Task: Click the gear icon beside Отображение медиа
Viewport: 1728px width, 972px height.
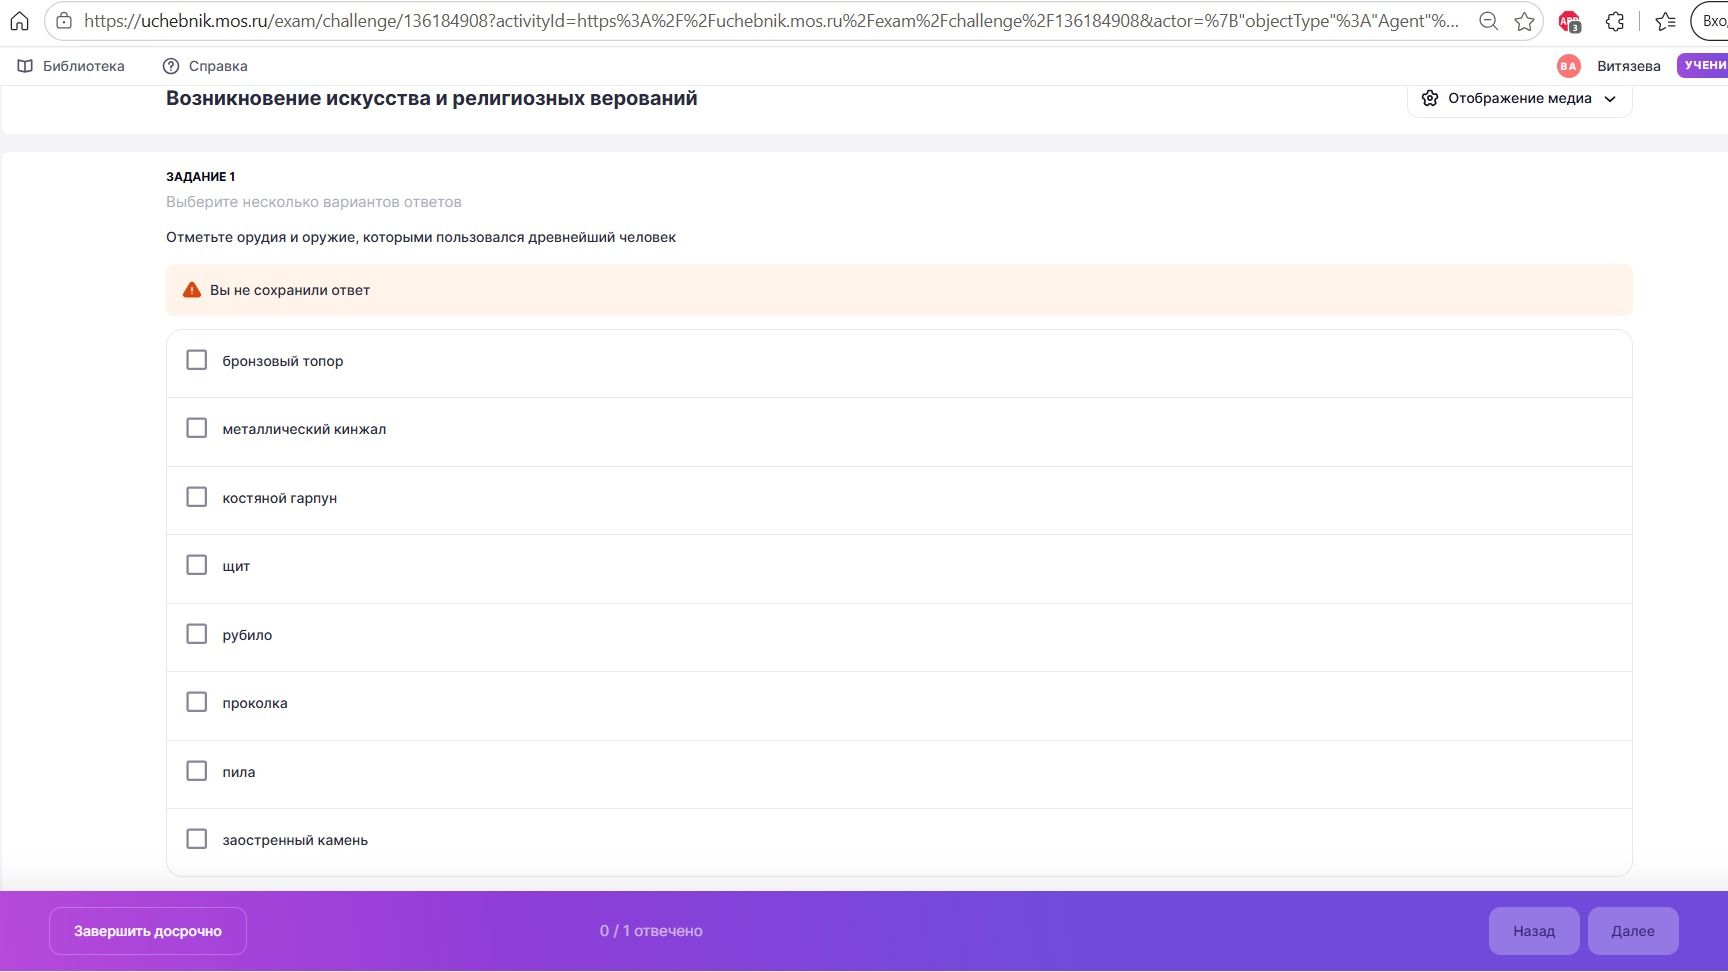Action: click(1430, 98)
